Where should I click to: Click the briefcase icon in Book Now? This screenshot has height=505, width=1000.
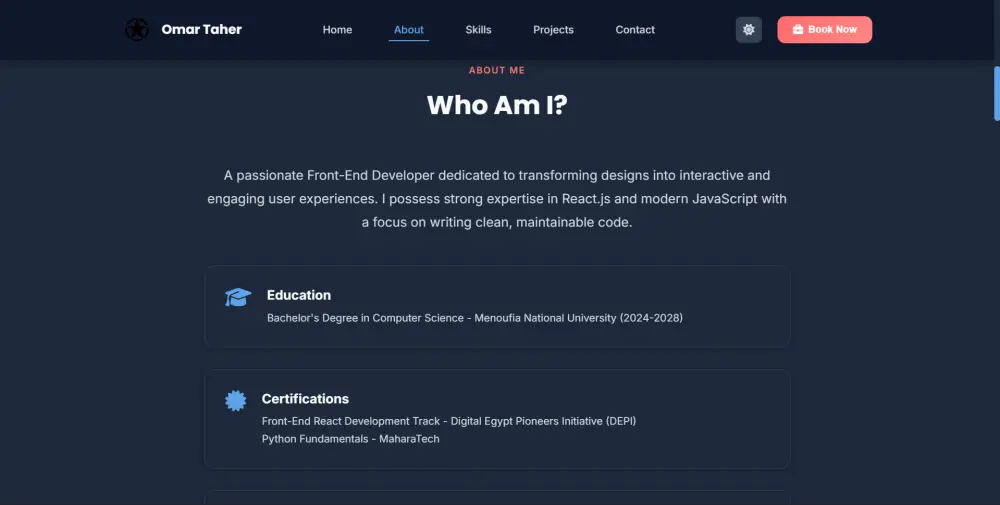coord(797,30)
